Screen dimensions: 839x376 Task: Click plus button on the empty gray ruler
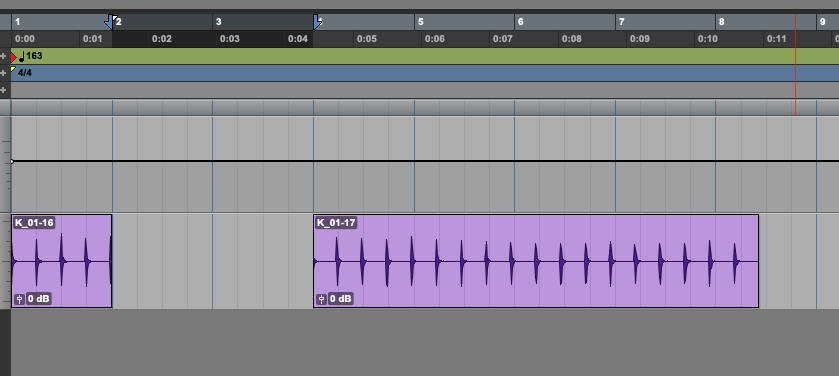tap(4, 90)
